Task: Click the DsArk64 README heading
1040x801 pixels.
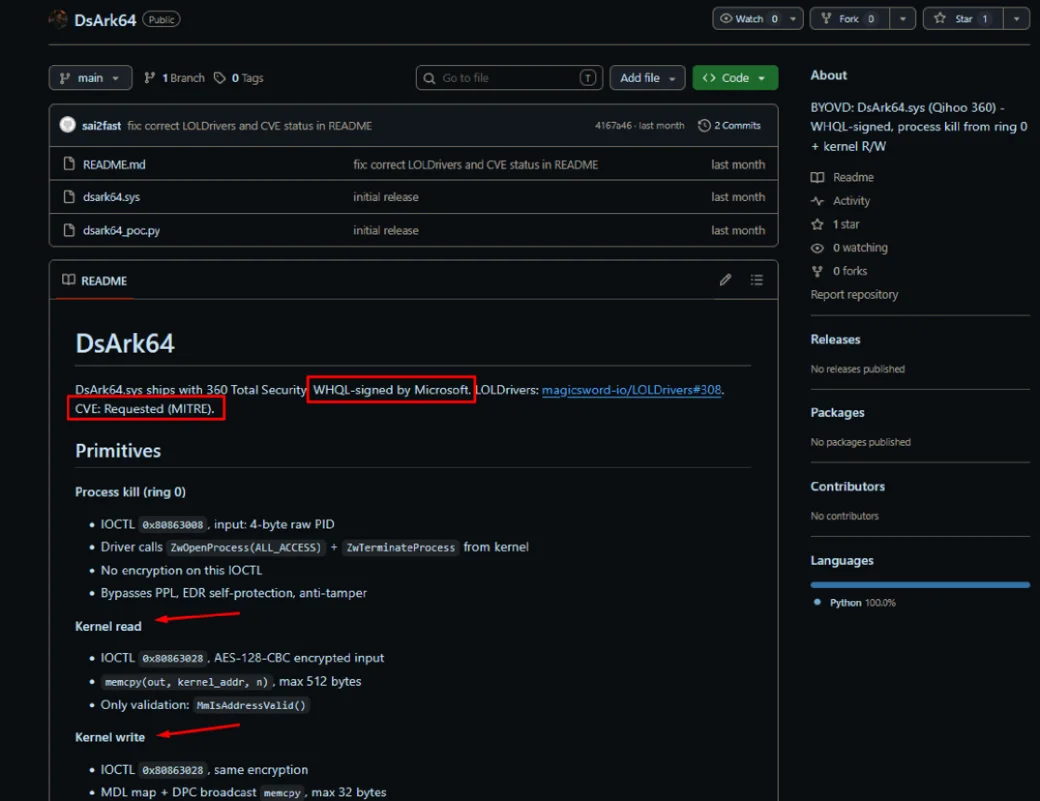Action: (125, 343)
